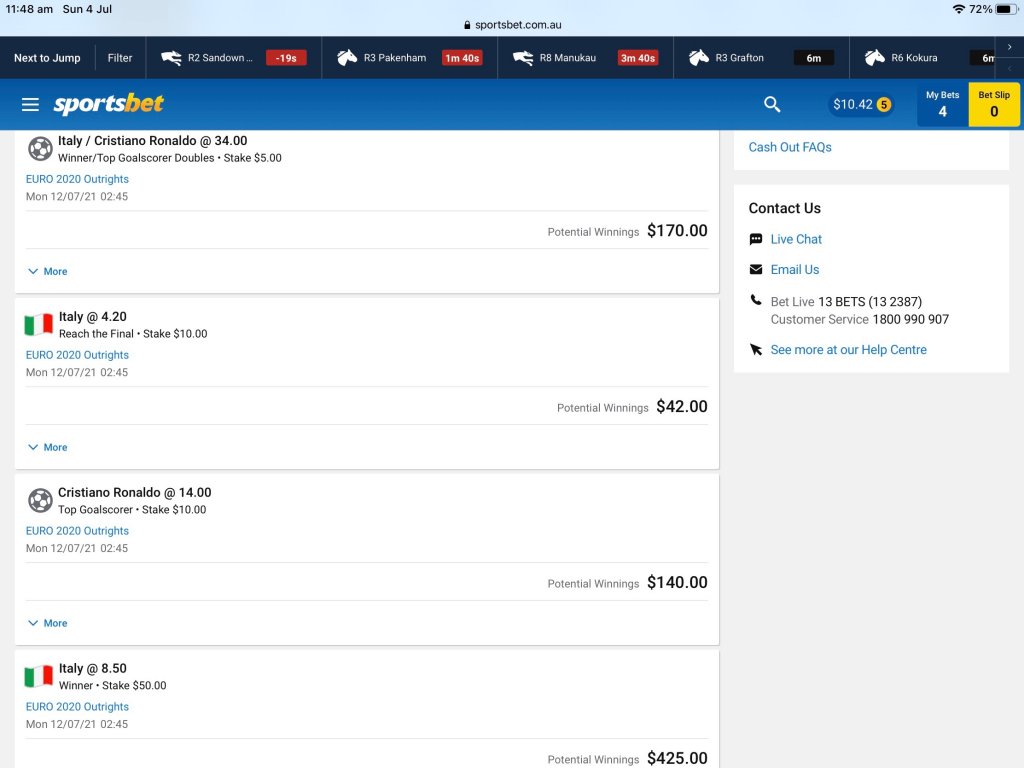Open the Filter option
This screenshot has width=1024, height=768.
pyautogui.click(x=120, y=58)
